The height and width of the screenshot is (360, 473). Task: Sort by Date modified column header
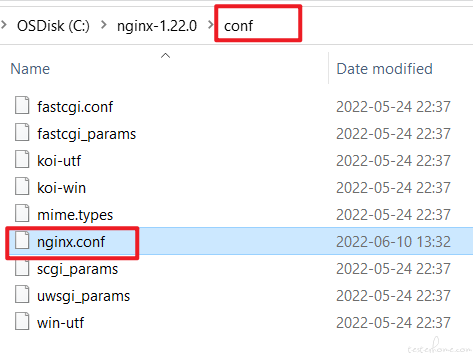click(384, 69)
